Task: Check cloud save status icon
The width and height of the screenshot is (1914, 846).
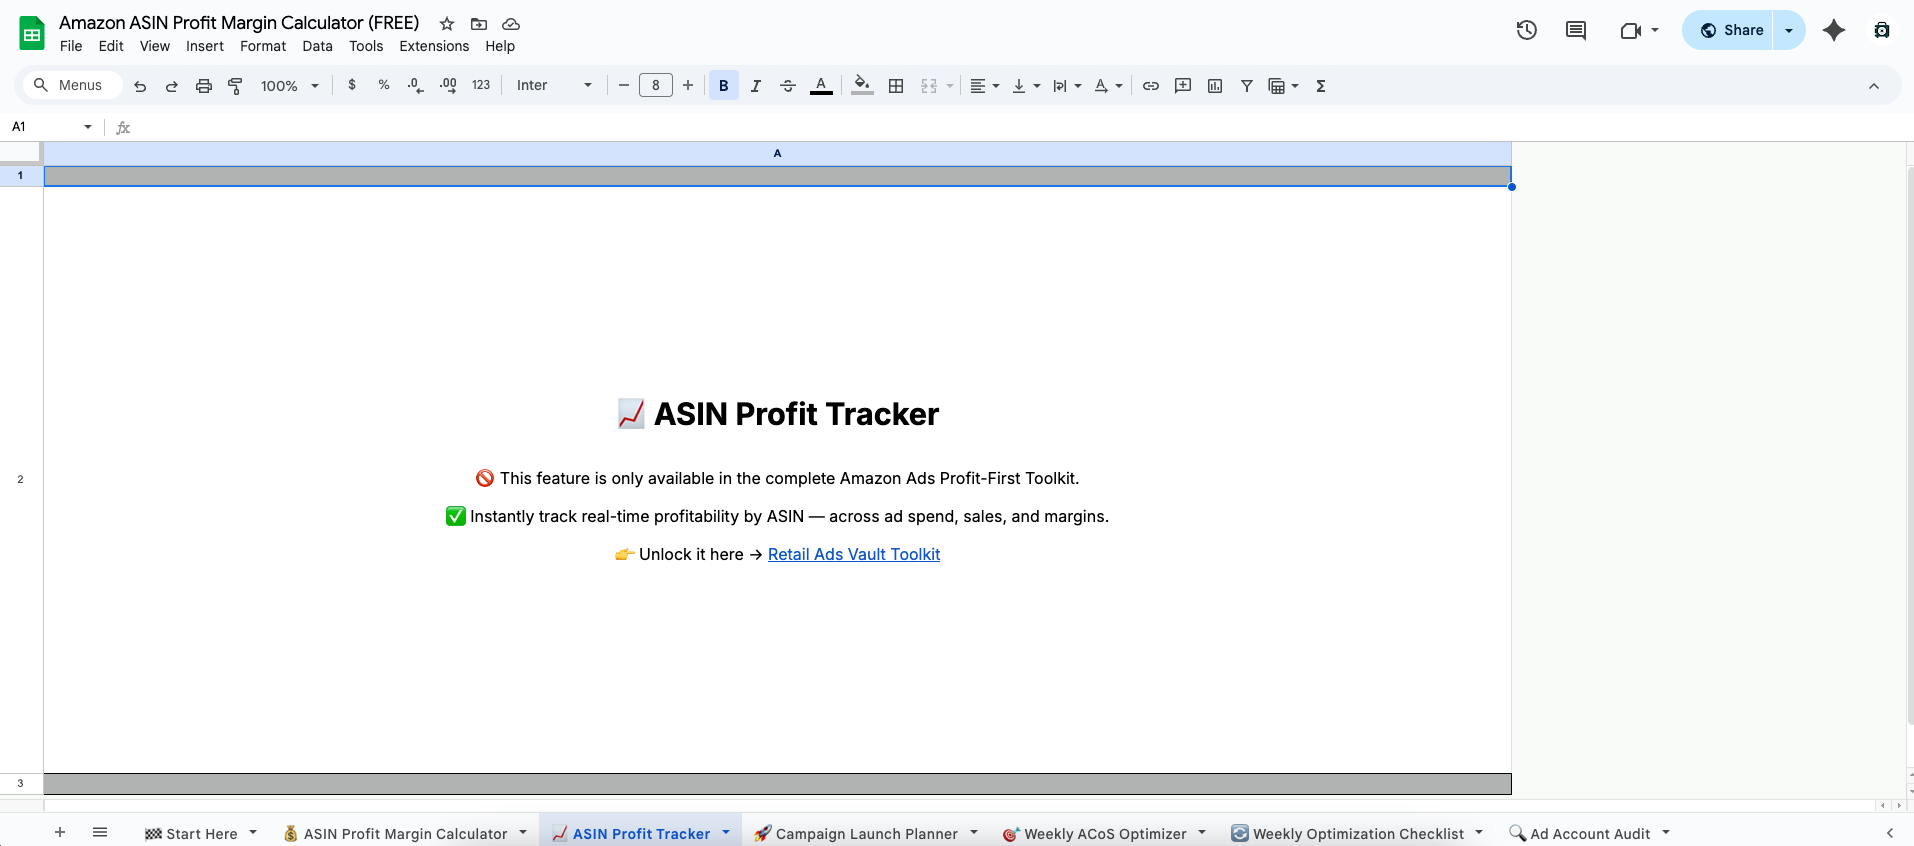Action: (511, 24)
